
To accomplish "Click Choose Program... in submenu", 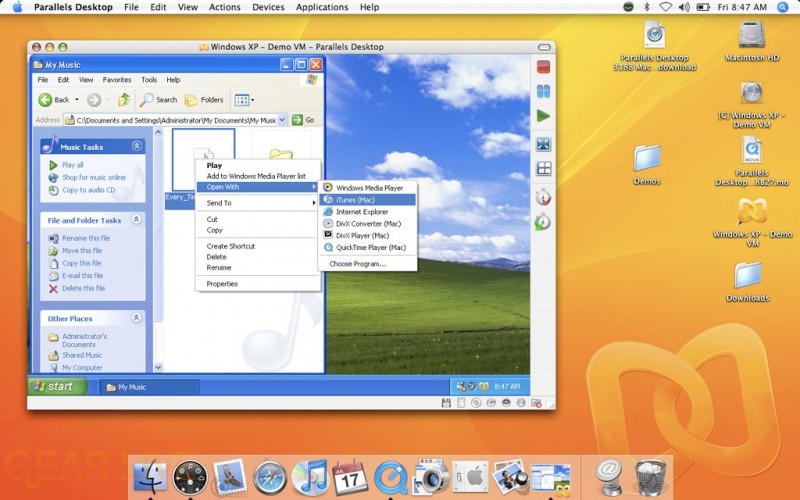I will click(367, 264).
